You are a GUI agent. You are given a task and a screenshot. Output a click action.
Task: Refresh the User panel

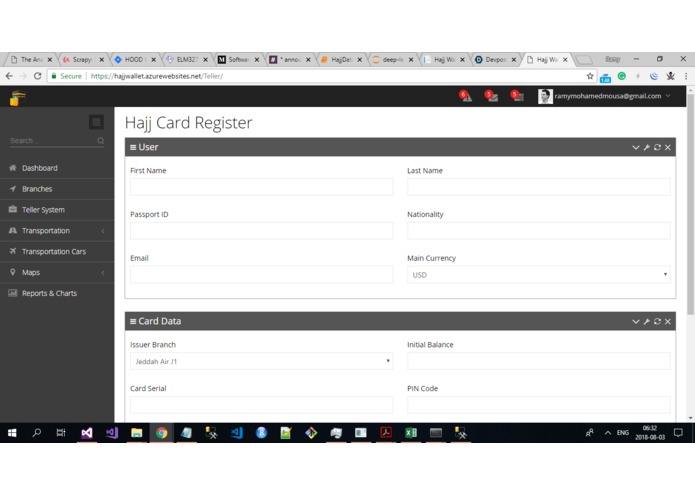click(657, 148)
